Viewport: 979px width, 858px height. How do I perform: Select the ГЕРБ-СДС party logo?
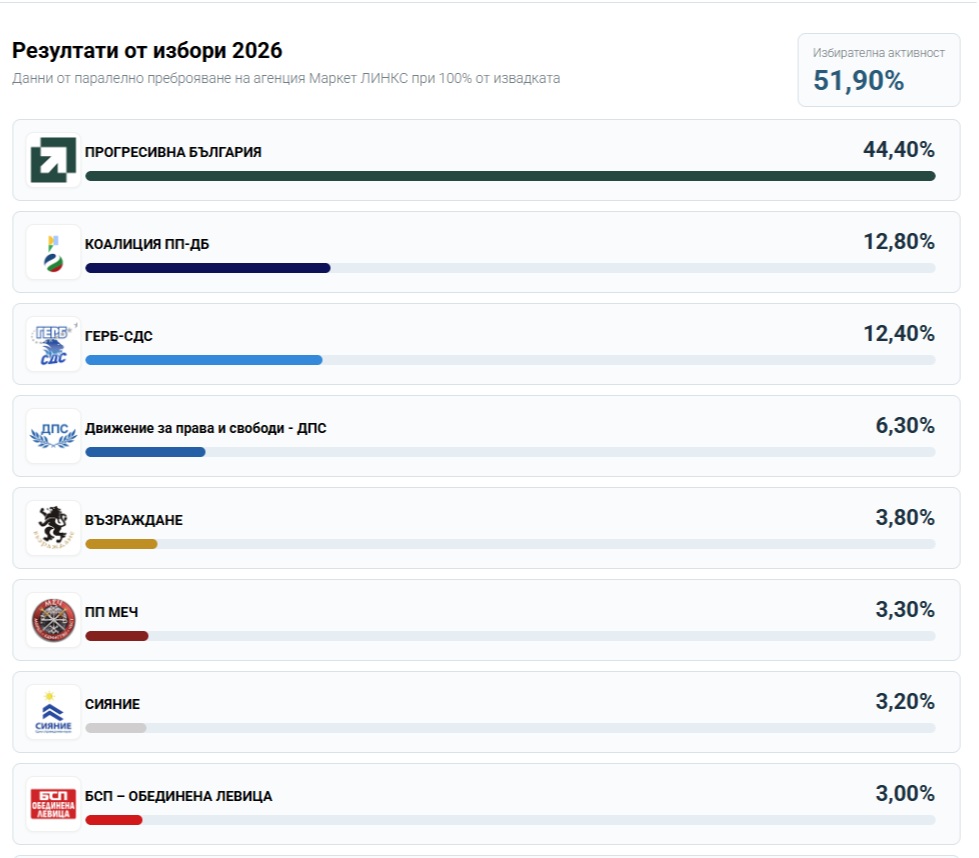[x=53, y=344]
